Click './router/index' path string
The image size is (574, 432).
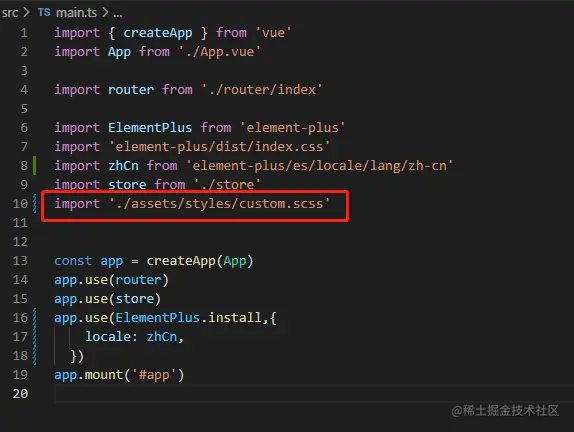(262, 90)
